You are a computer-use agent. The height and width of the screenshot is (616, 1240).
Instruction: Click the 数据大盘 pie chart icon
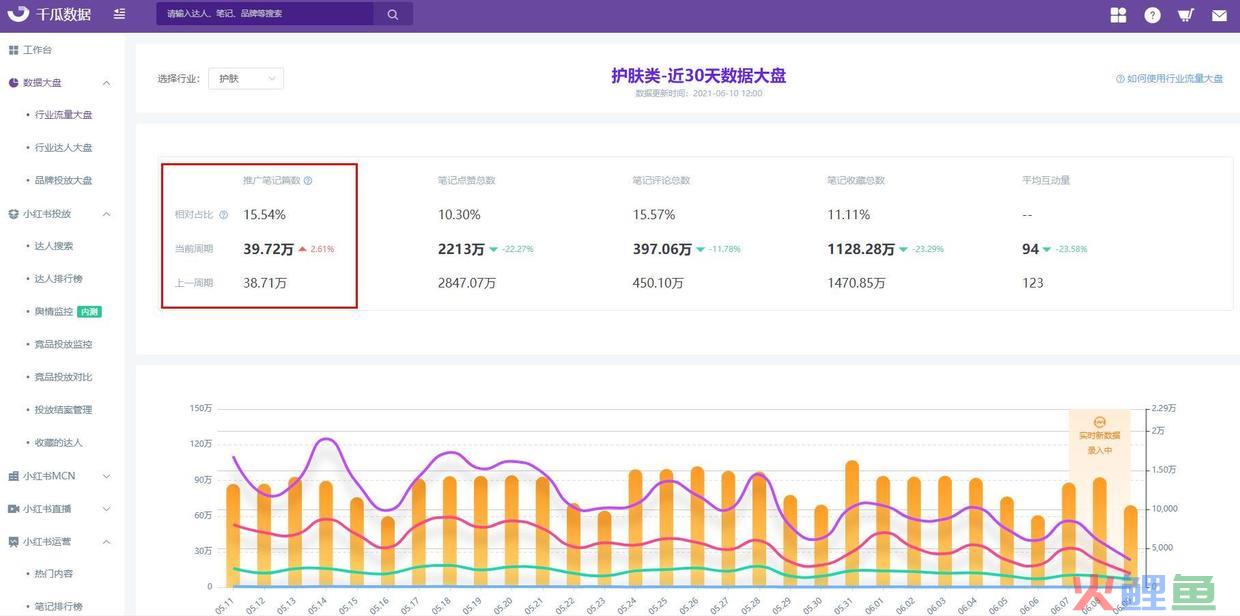tap(14, 83)
